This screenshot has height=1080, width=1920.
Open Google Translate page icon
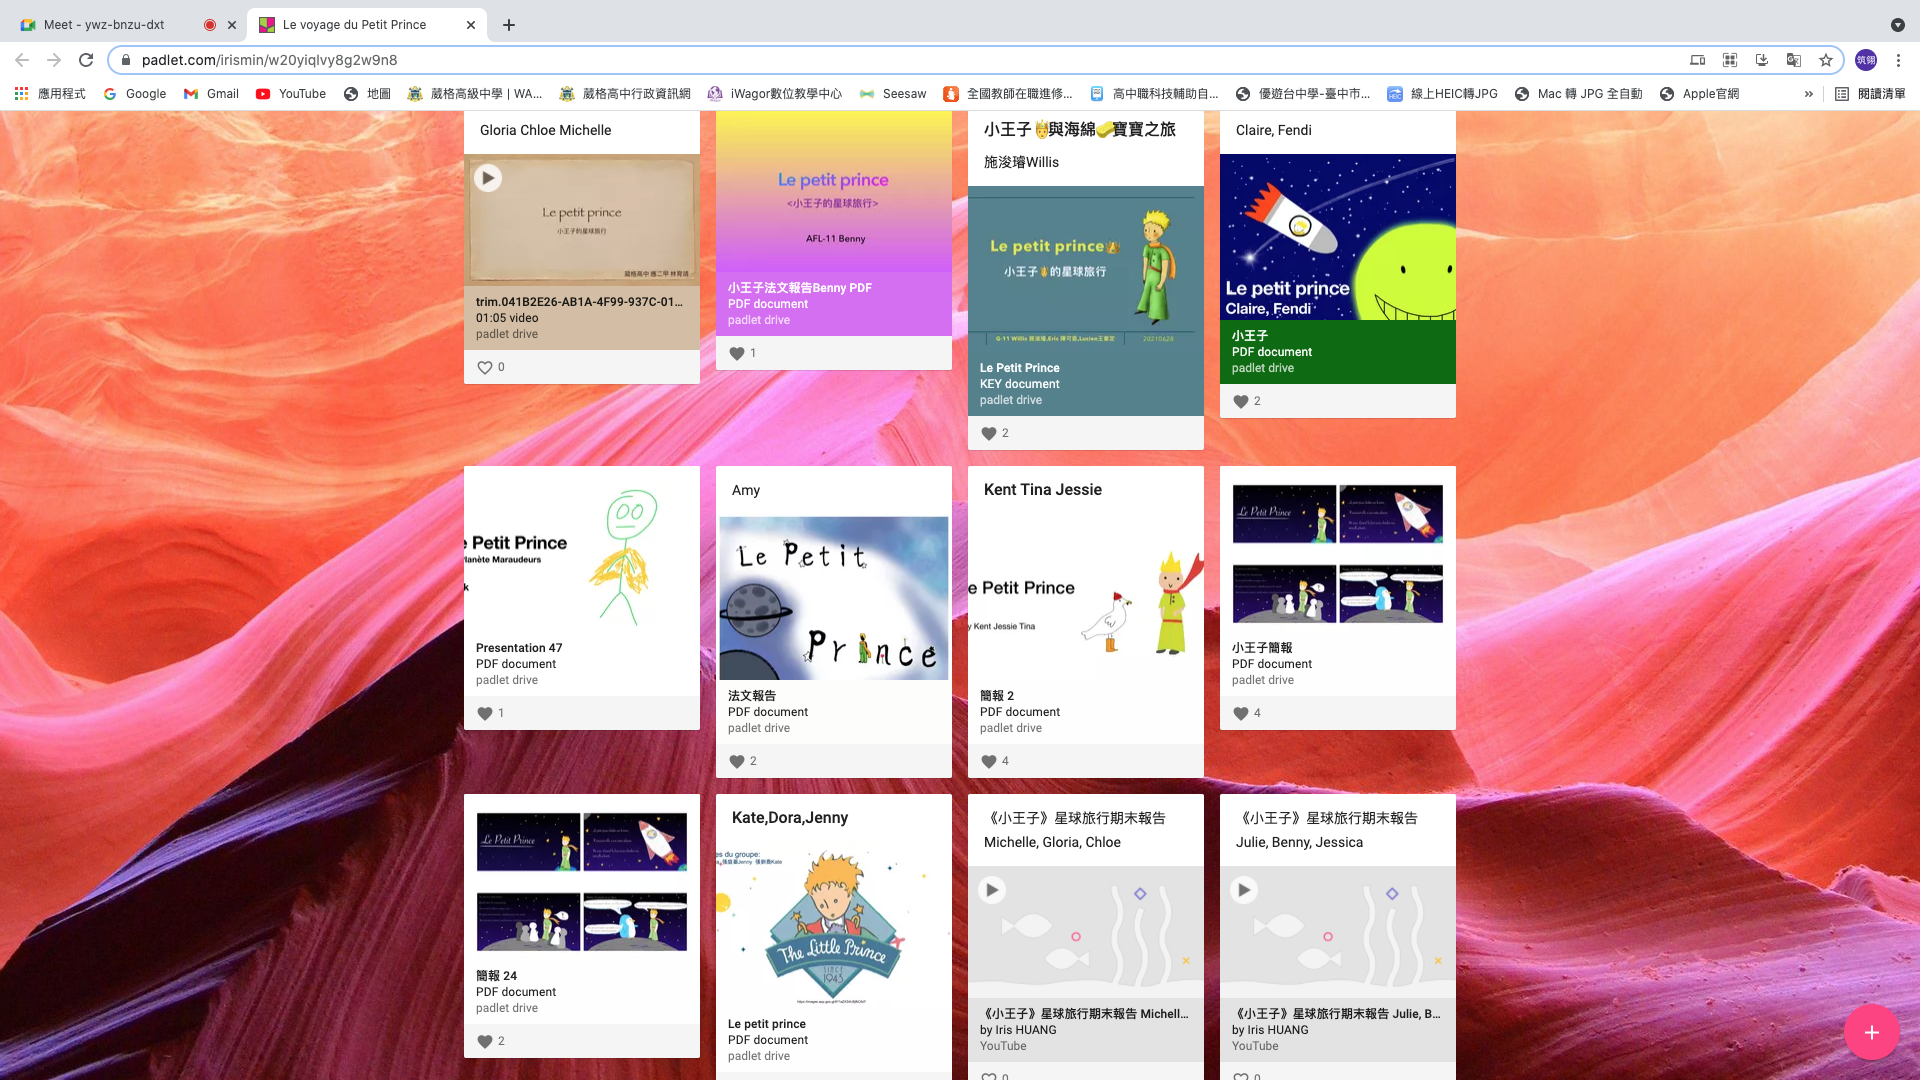tap(1794, 60)
